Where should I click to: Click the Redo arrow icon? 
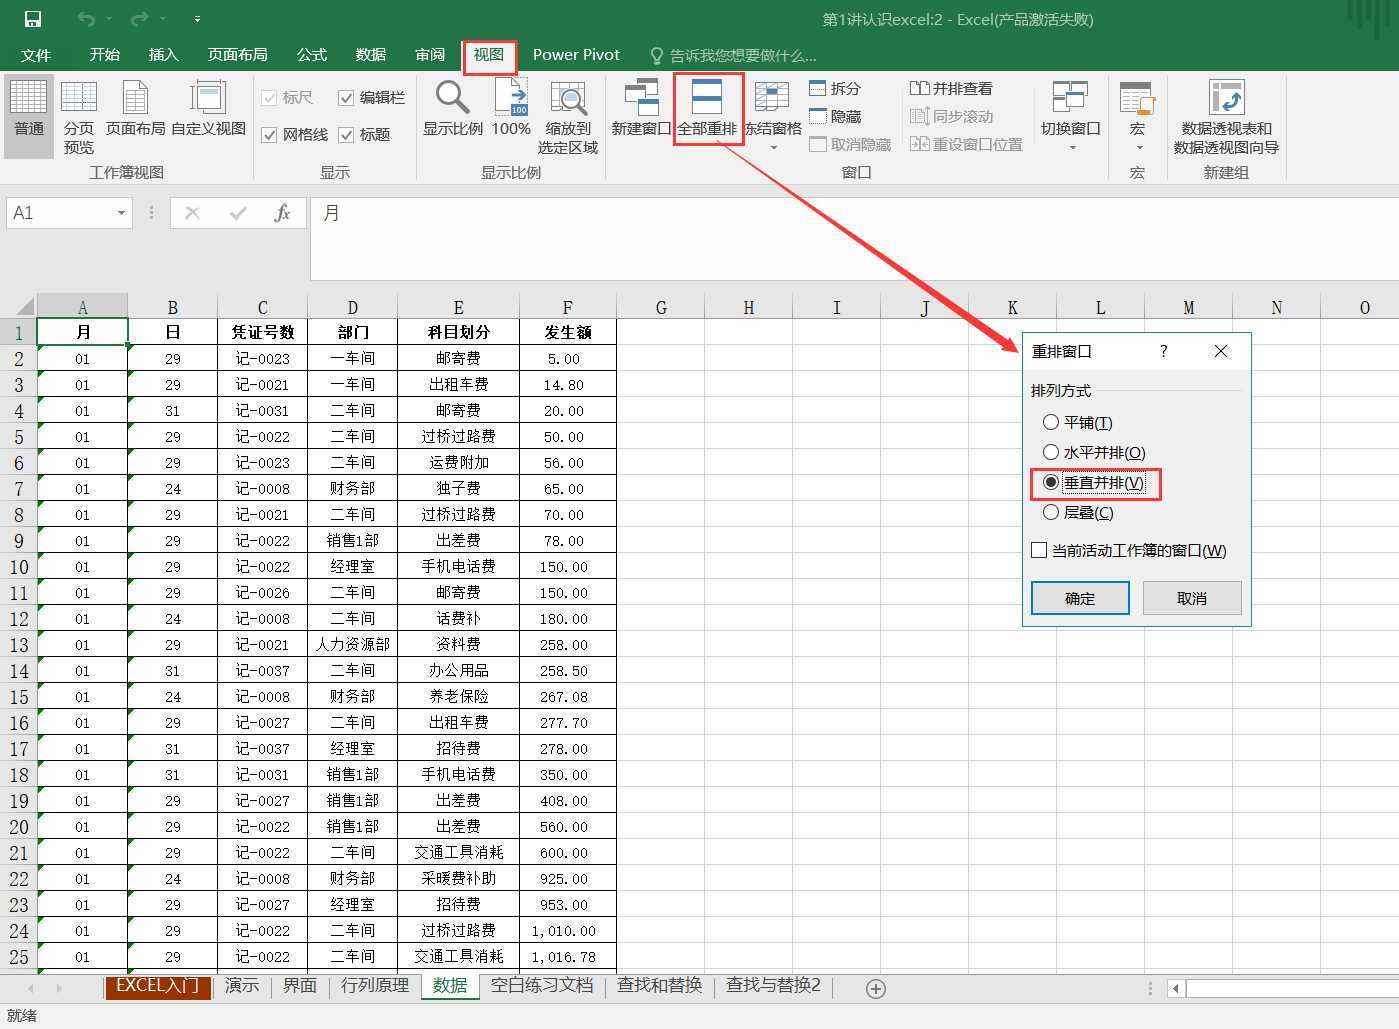[x=139, y=19]
